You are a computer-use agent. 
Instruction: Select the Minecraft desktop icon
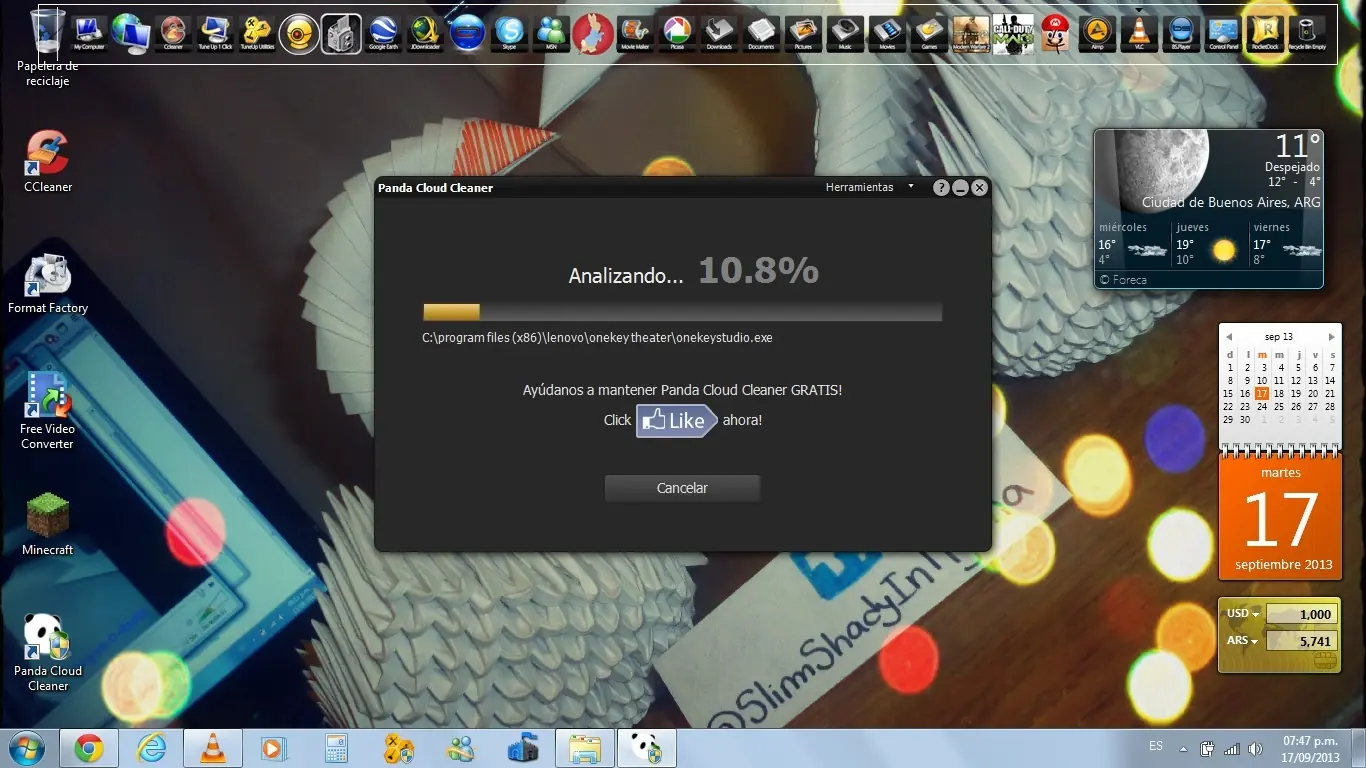(x=47, y=525)
